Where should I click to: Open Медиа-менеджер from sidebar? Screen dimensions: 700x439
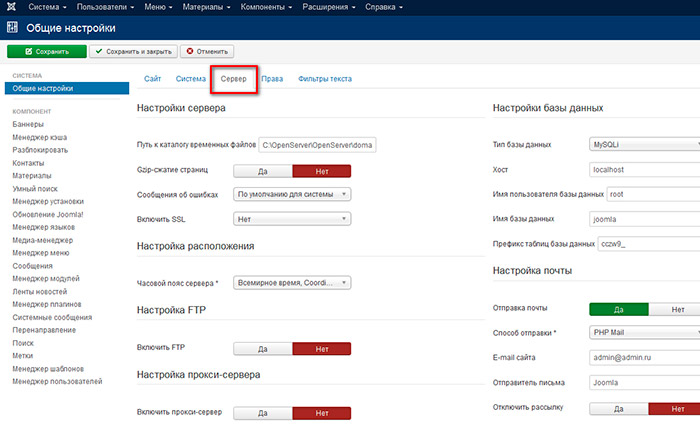pyautogui.click(x=42, y=239)
